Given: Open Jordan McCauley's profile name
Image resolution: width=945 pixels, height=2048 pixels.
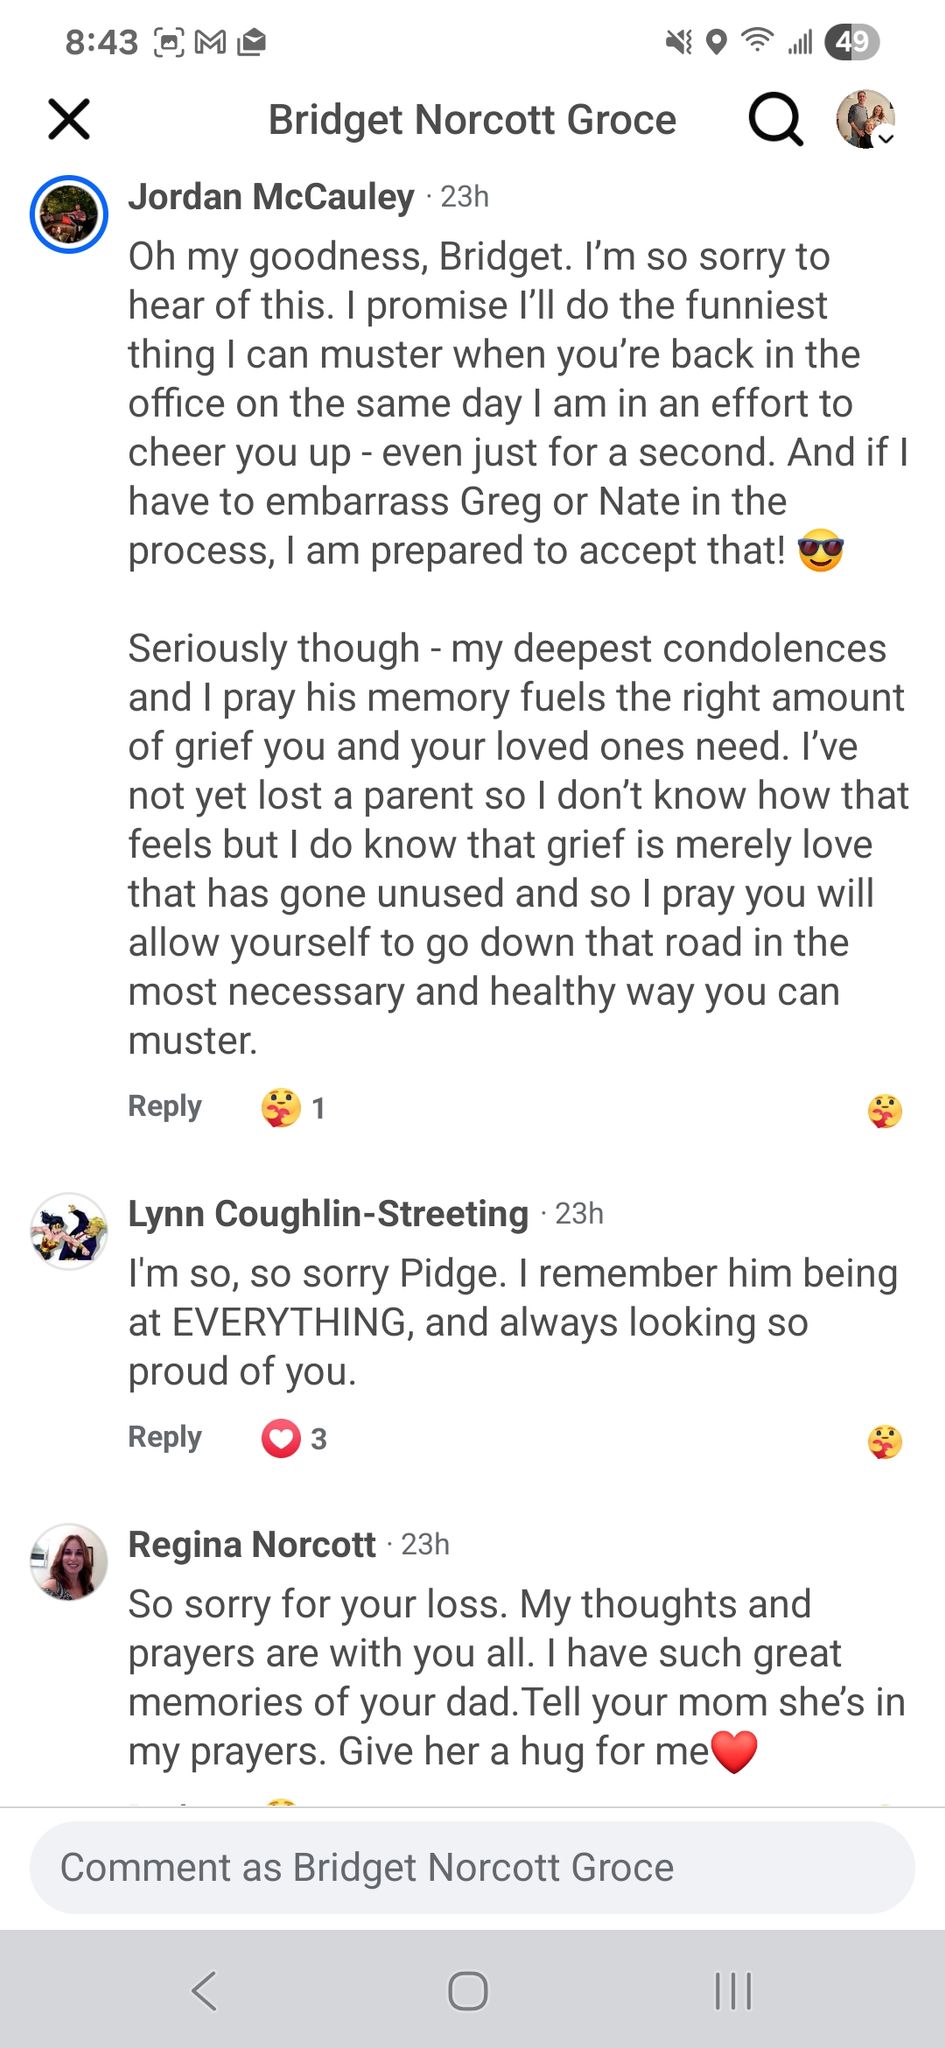Looking at the screenshot, I should (x=271, y=197).
